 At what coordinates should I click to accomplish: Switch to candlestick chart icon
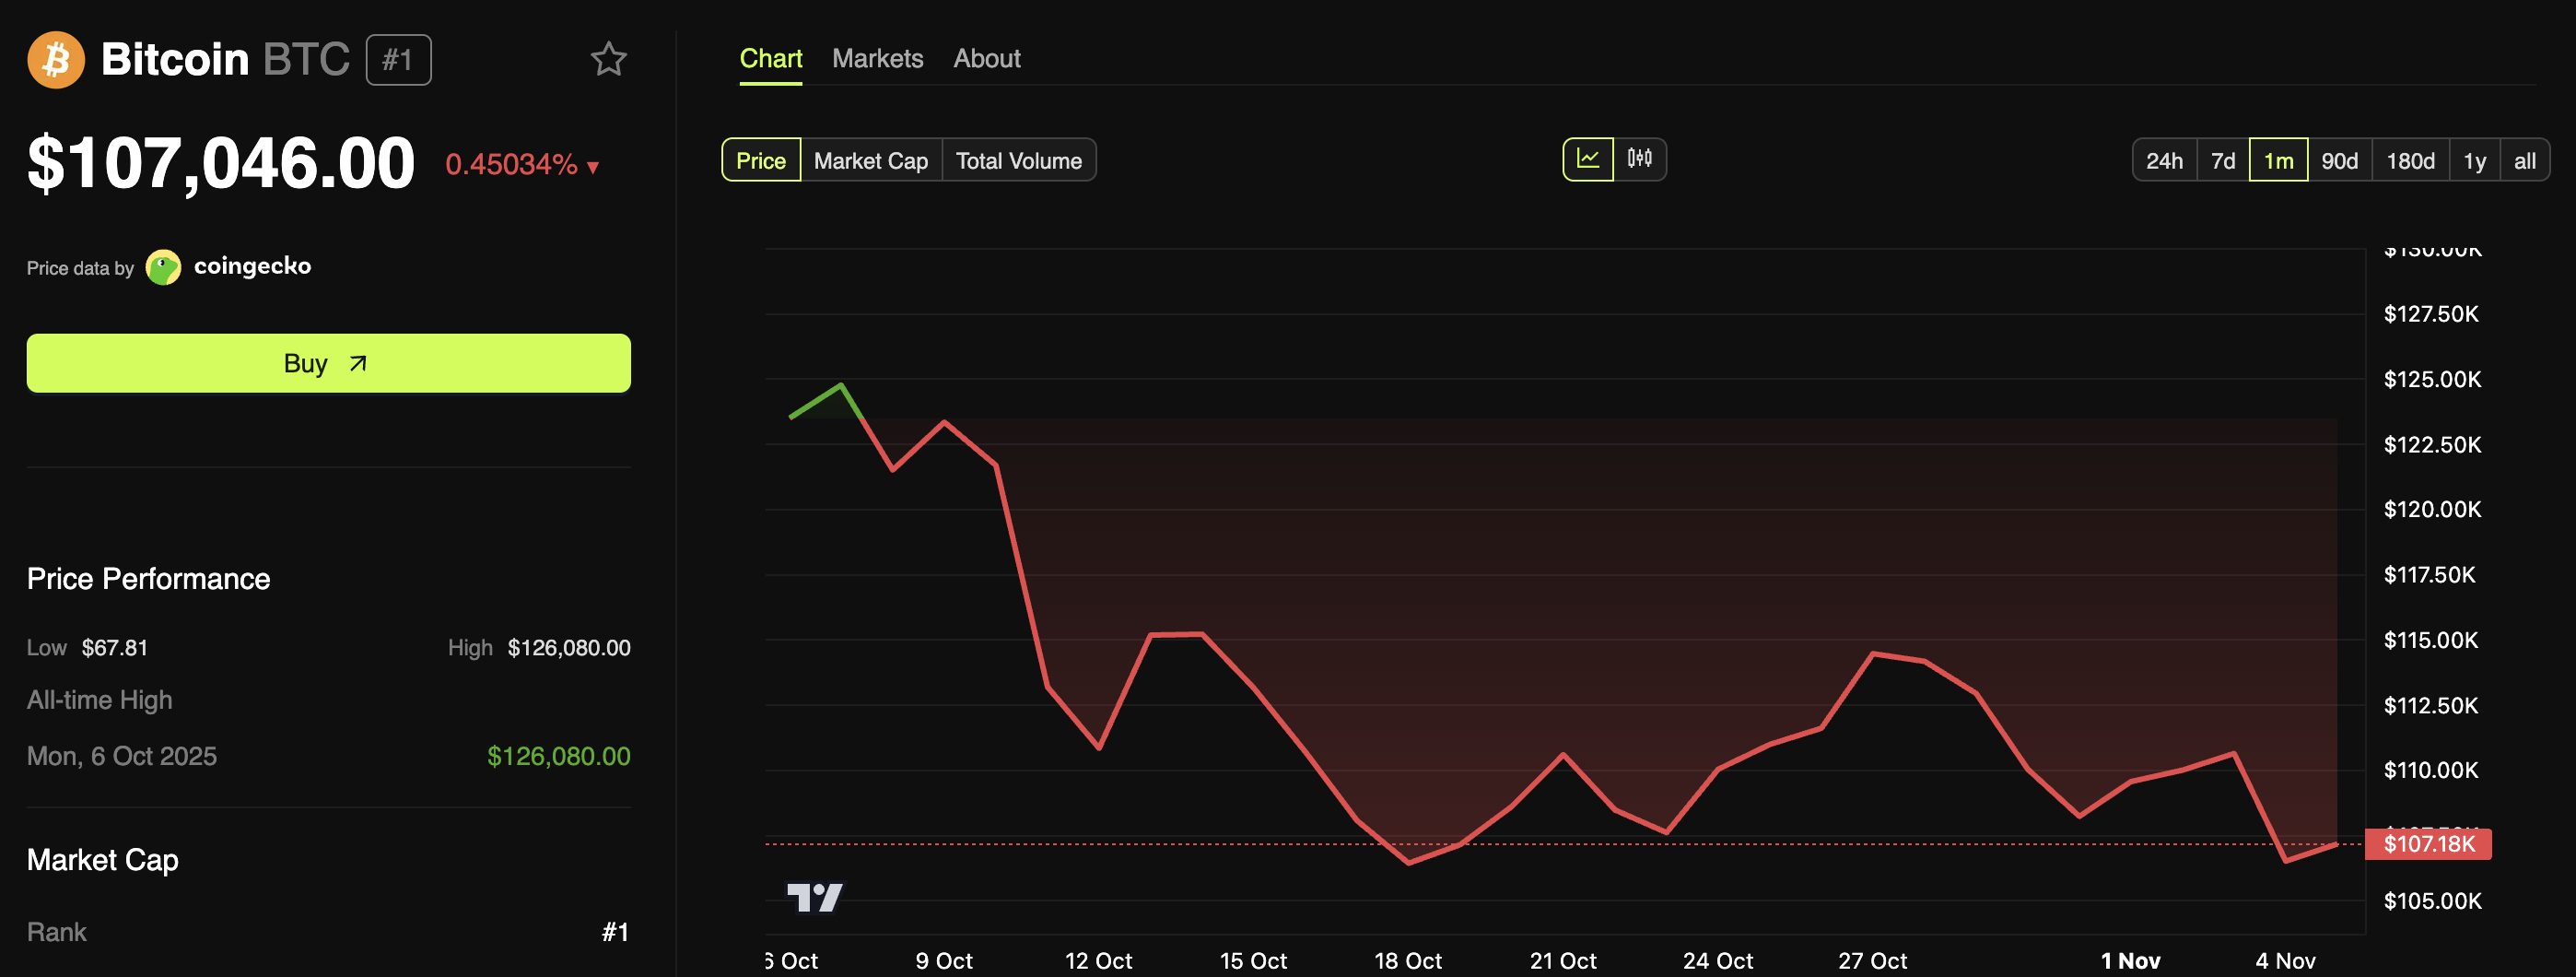(x=1641, y=159)
